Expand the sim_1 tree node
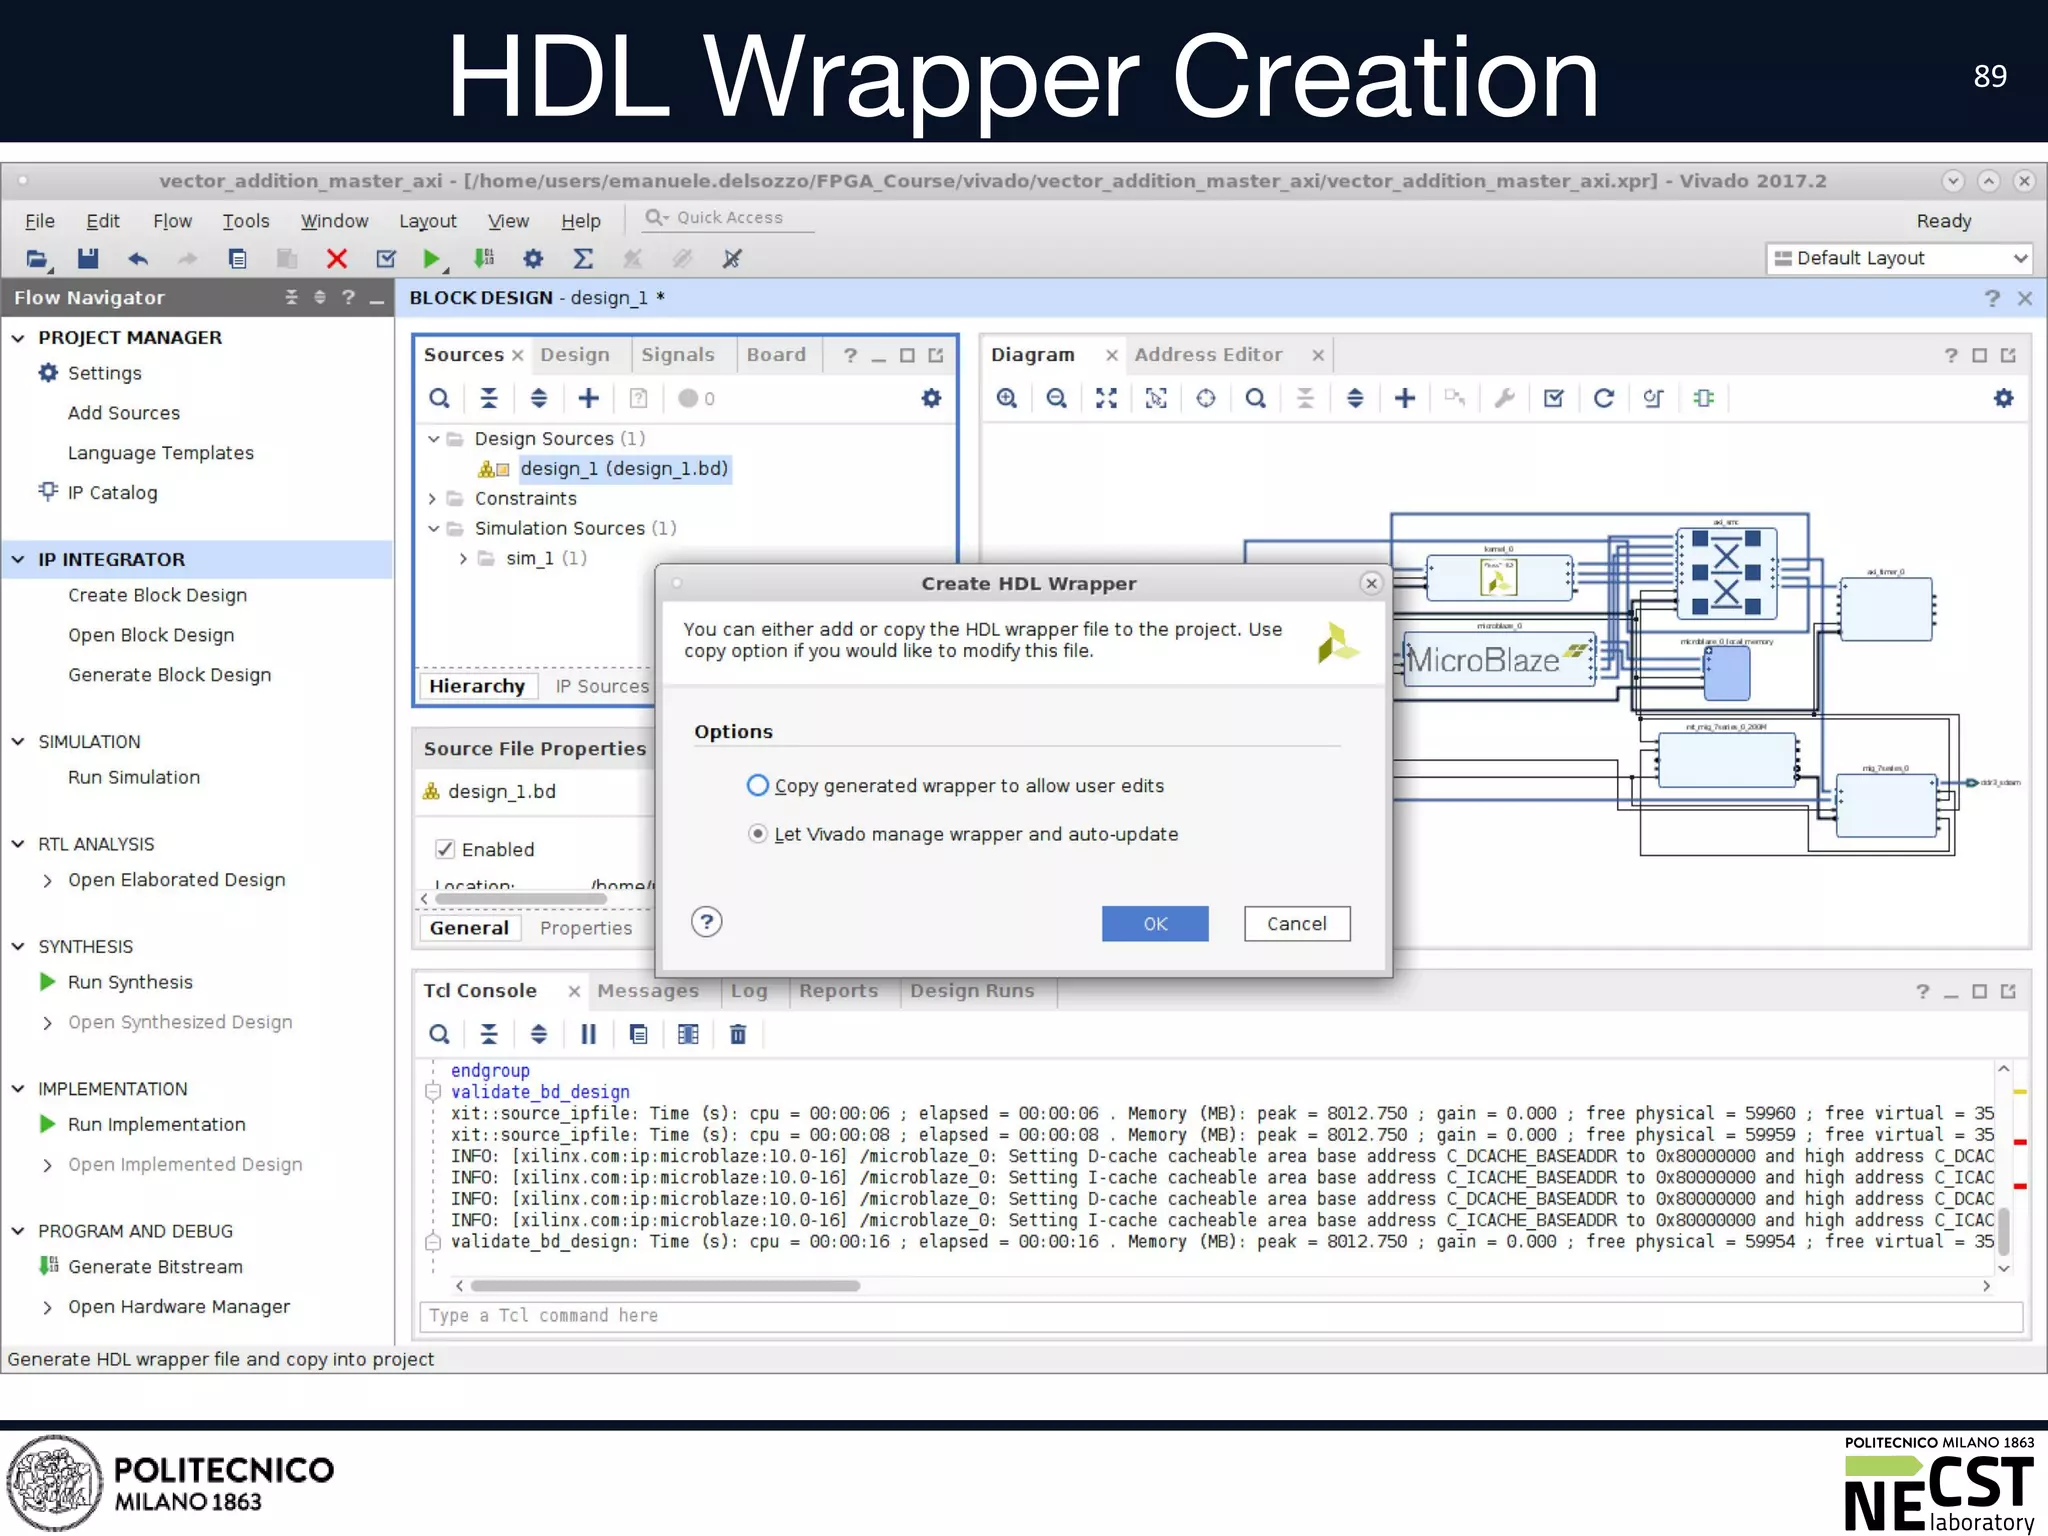Viewport: 2048px width, 1536px height. (463, 558)
